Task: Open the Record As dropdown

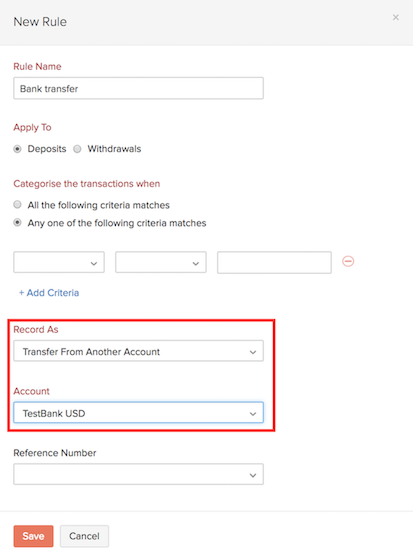Action: [x=139, y=351]
